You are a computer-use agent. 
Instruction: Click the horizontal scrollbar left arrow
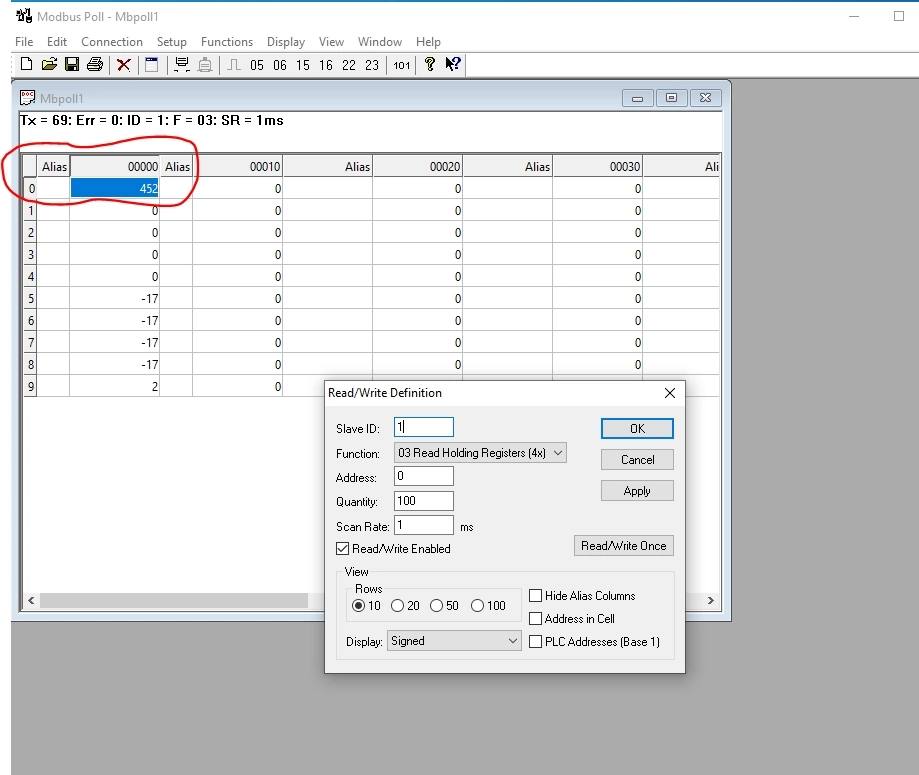pyautogui.click(x=31, y=600)
